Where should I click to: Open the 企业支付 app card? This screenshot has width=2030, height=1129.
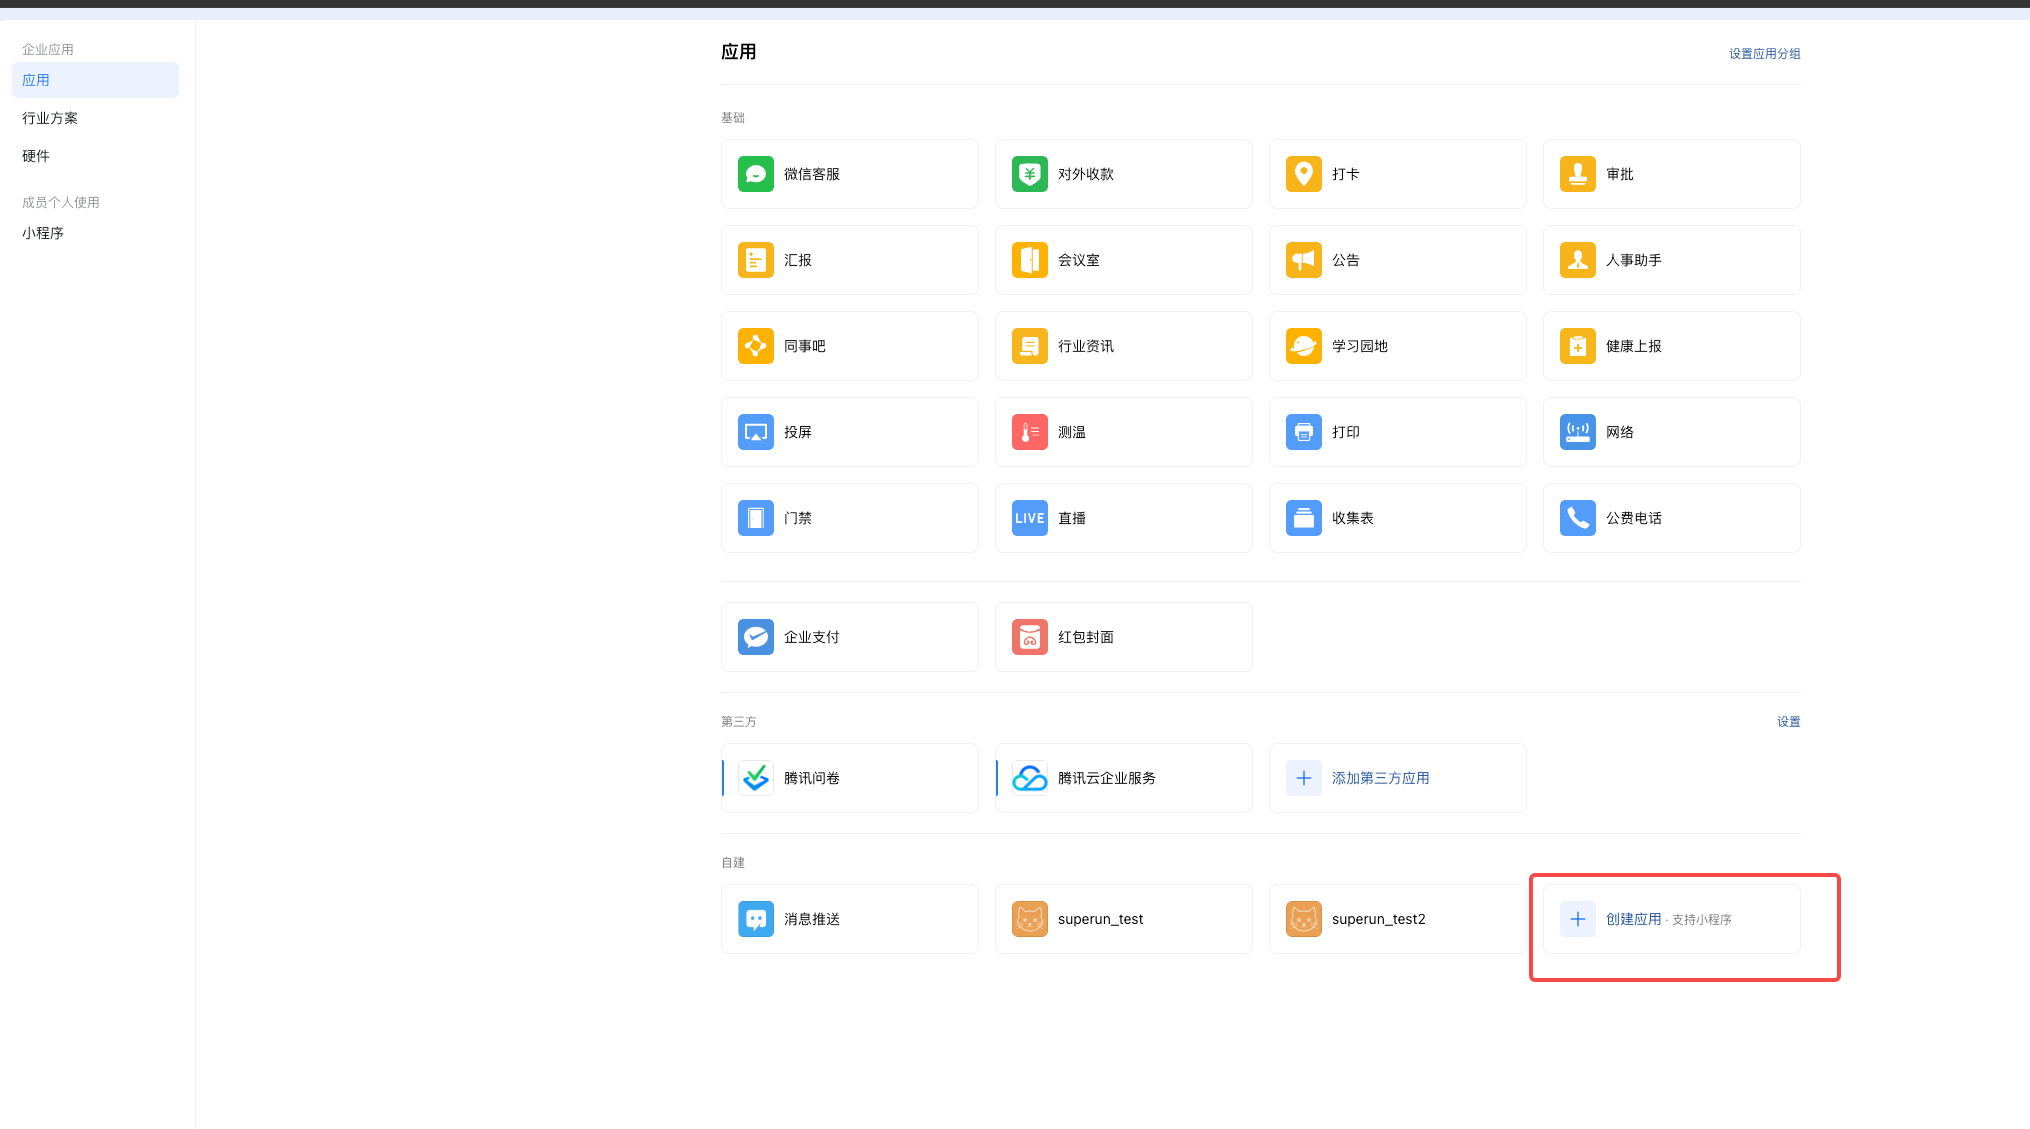coord(849,637)
